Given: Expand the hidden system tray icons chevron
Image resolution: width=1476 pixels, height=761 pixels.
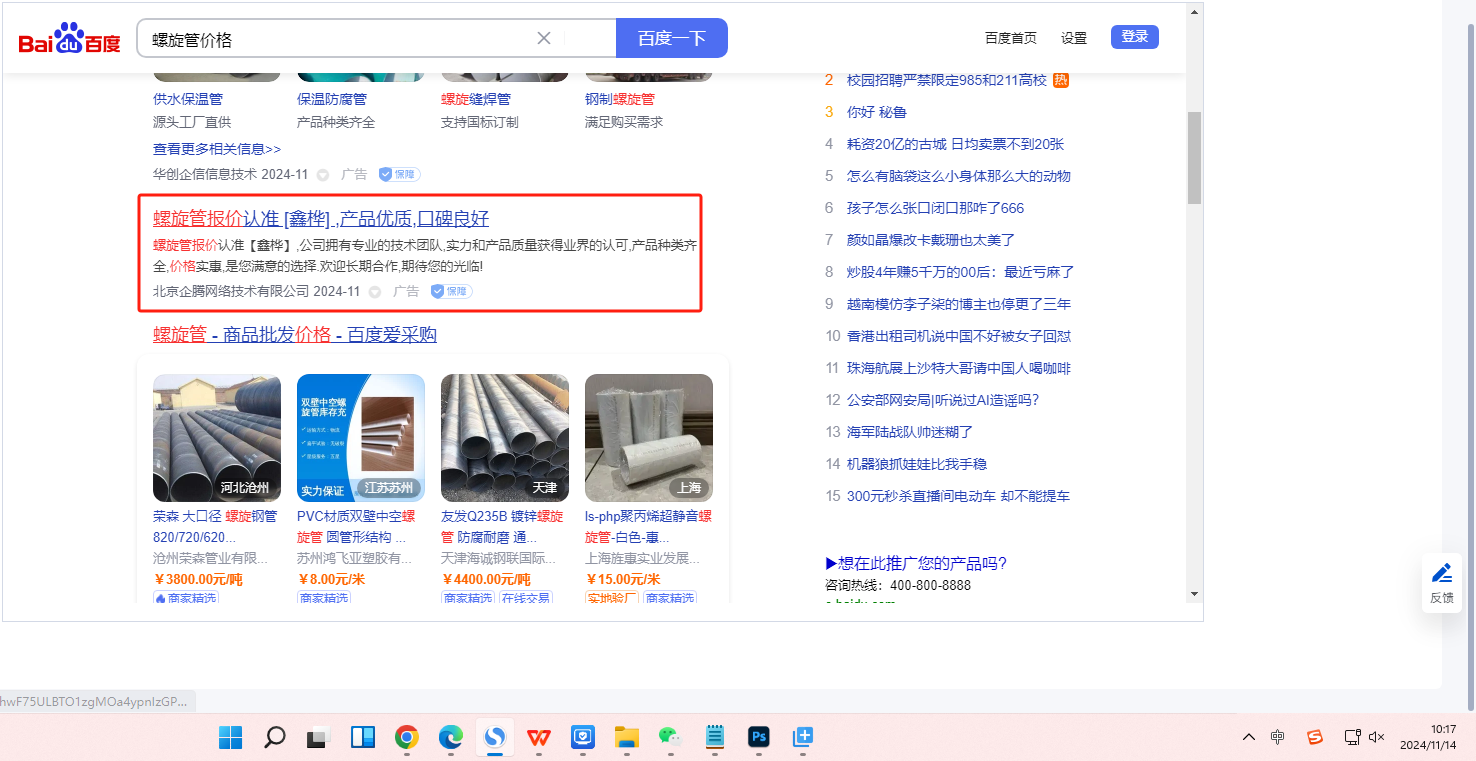Looking at the screenshot, I should click(x=1249, y=737).
